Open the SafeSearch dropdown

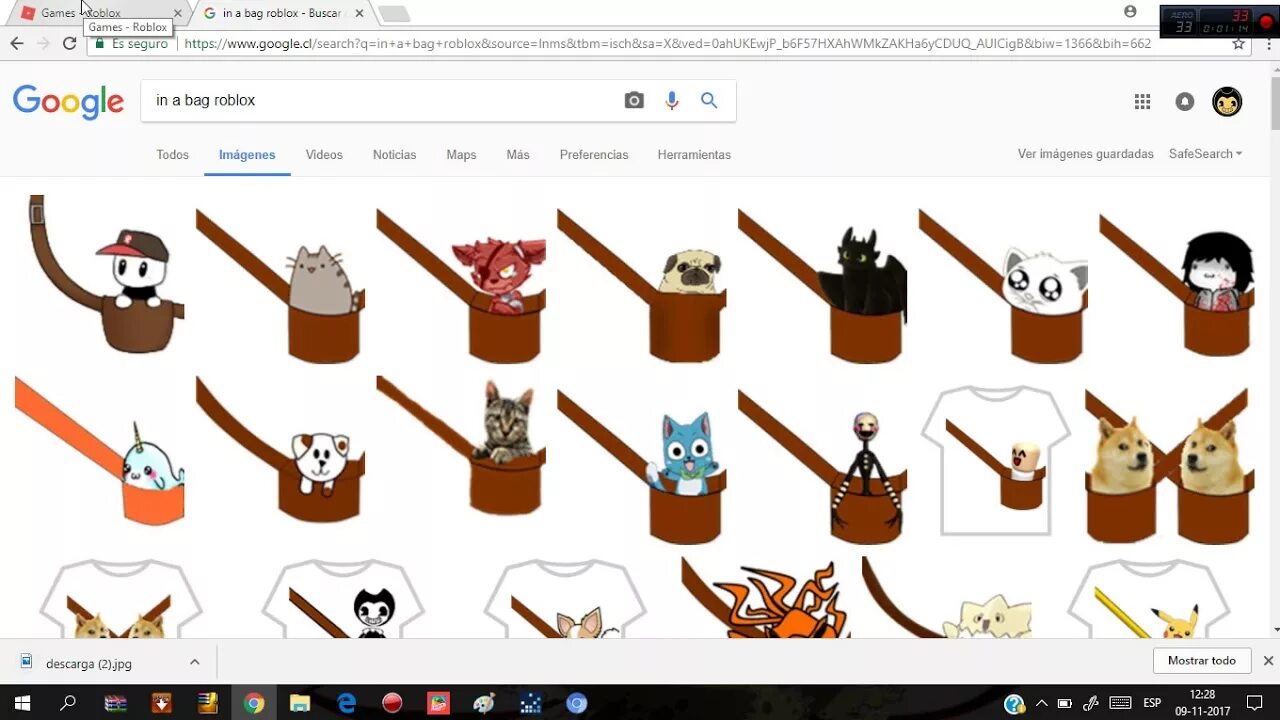pyautogui.click(x=1205, y=154)
